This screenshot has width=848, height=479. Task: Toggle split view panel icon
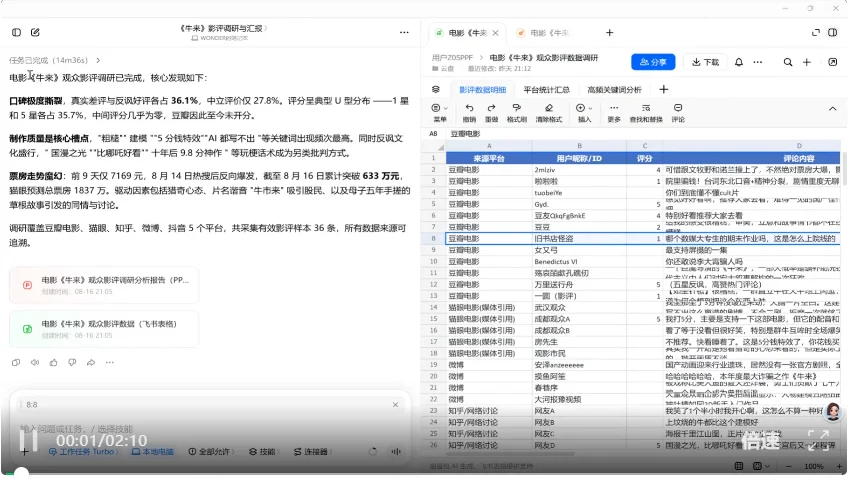click(x=833, y=32)
